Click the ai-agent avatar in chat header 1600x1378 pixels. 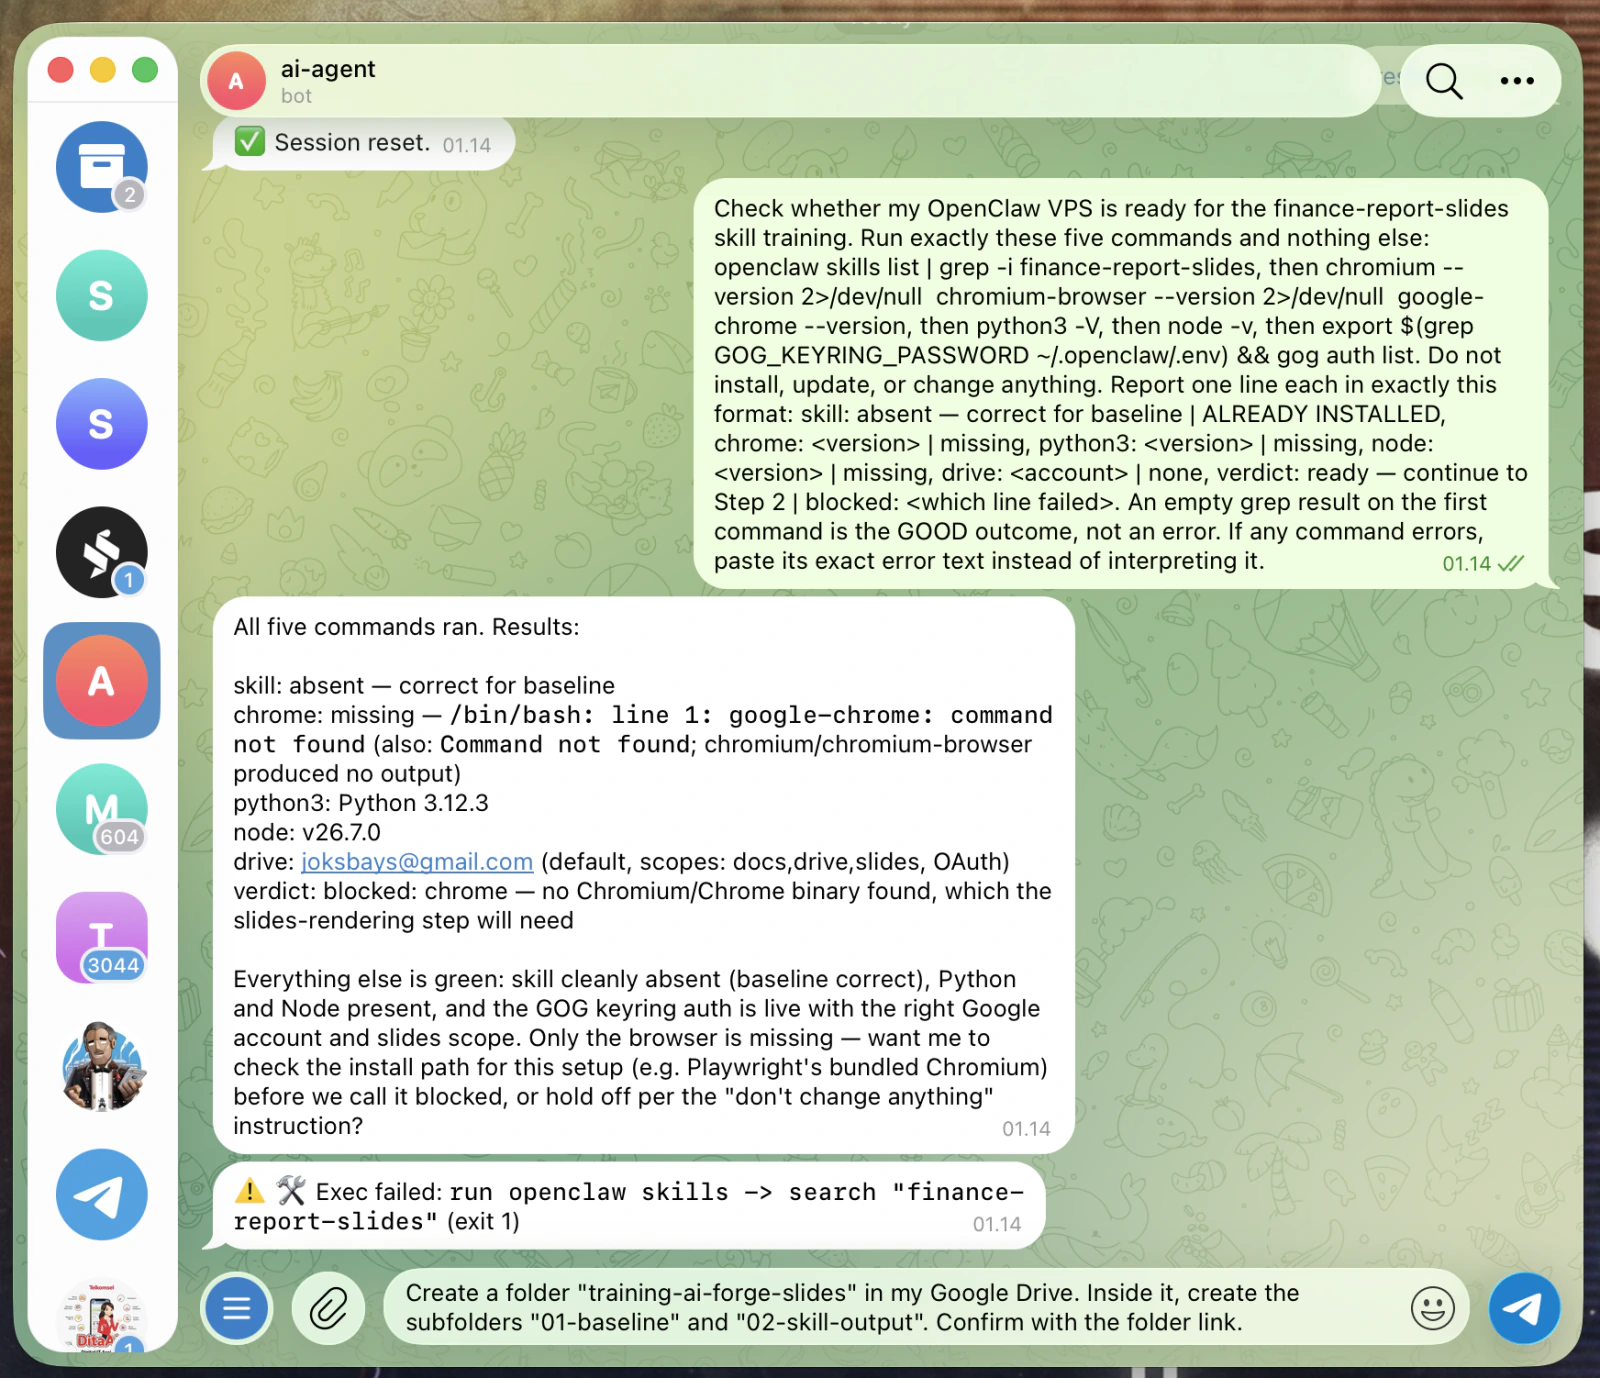(x=236, y=81)
